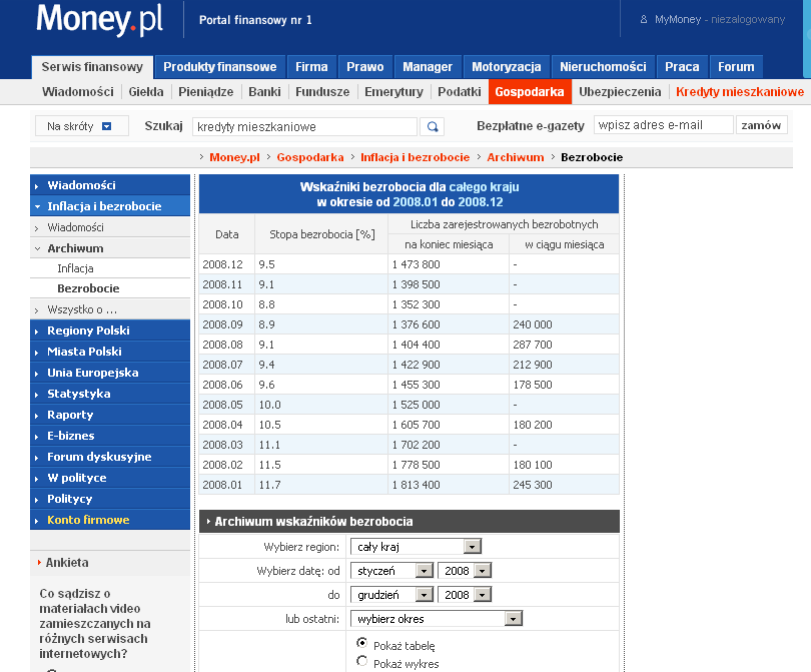Open Inflacja in sidebar
This screenshot has height=672, width=811.
110,268
